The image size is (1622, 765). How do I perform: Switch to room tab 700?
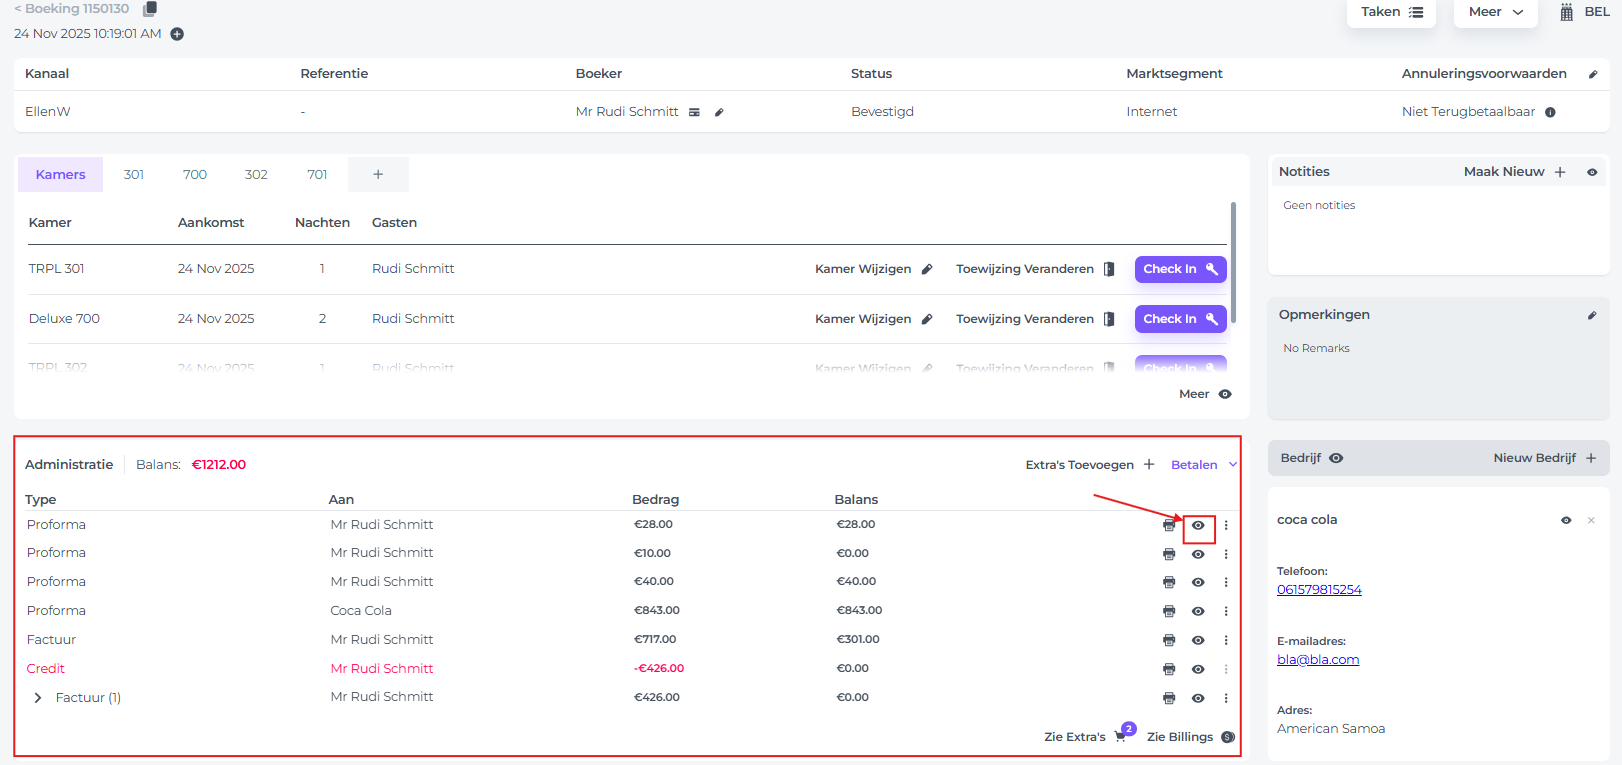195,174
